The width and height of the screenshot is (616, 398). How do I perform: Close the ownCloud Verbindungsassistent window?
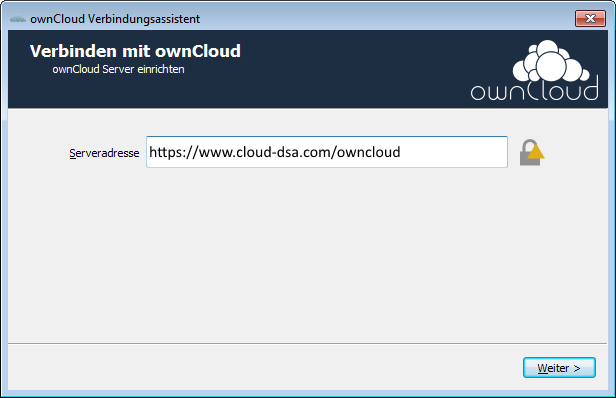[x=590, y=18]
